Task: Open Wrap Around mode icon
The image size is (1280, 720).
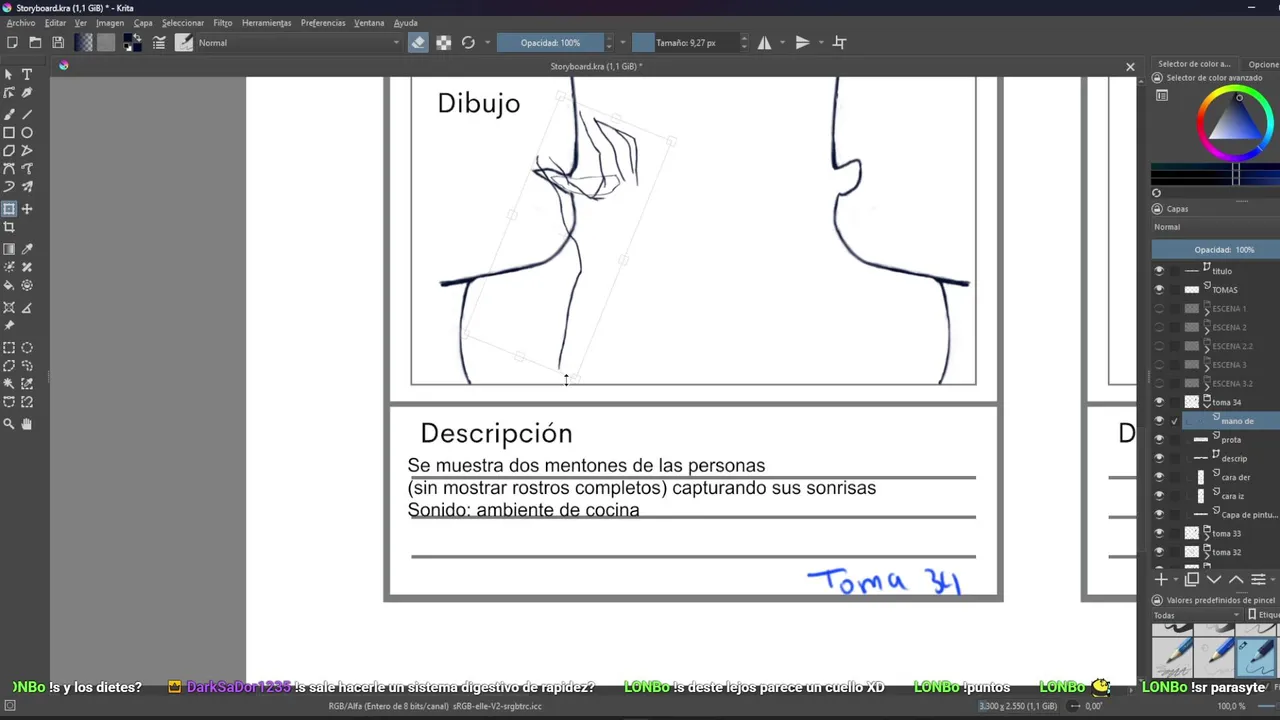Action: coord(840,43)
